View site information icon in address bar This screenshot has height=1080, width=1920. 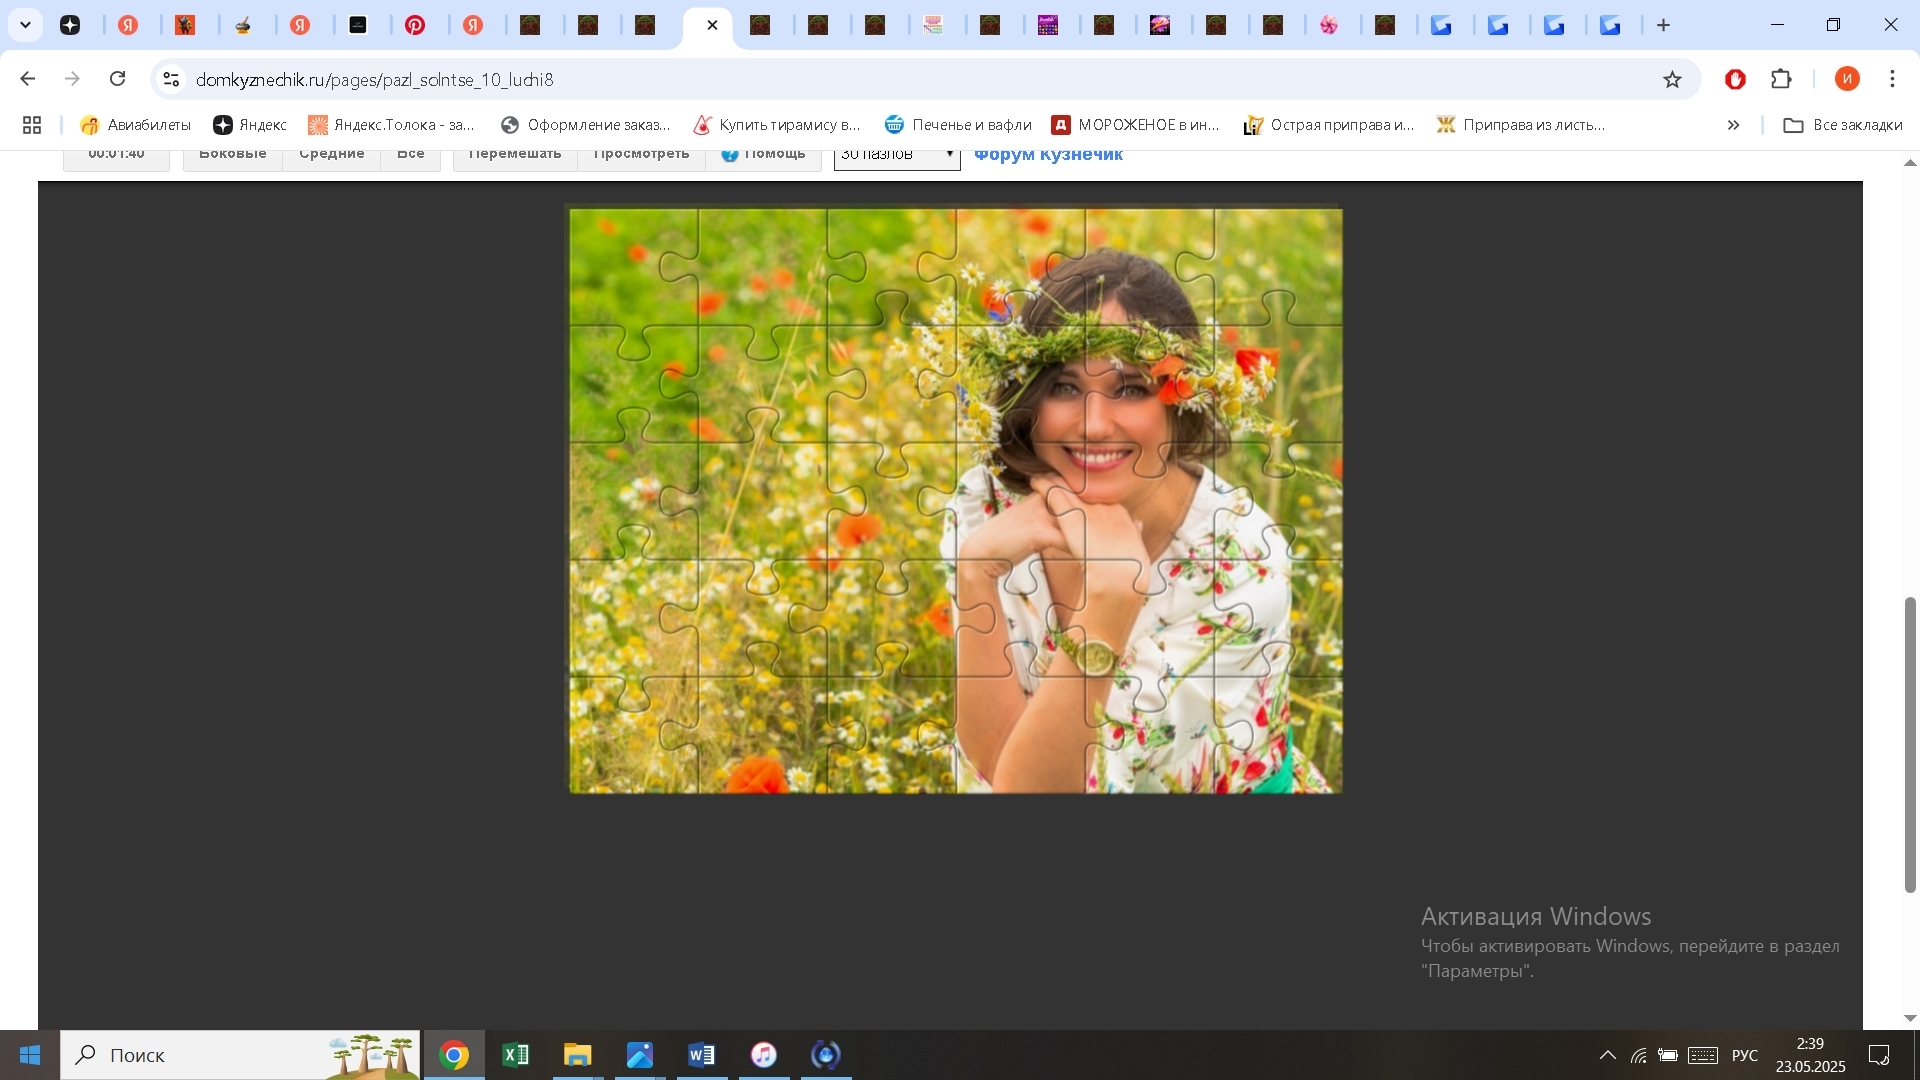[x=171, y=79]
